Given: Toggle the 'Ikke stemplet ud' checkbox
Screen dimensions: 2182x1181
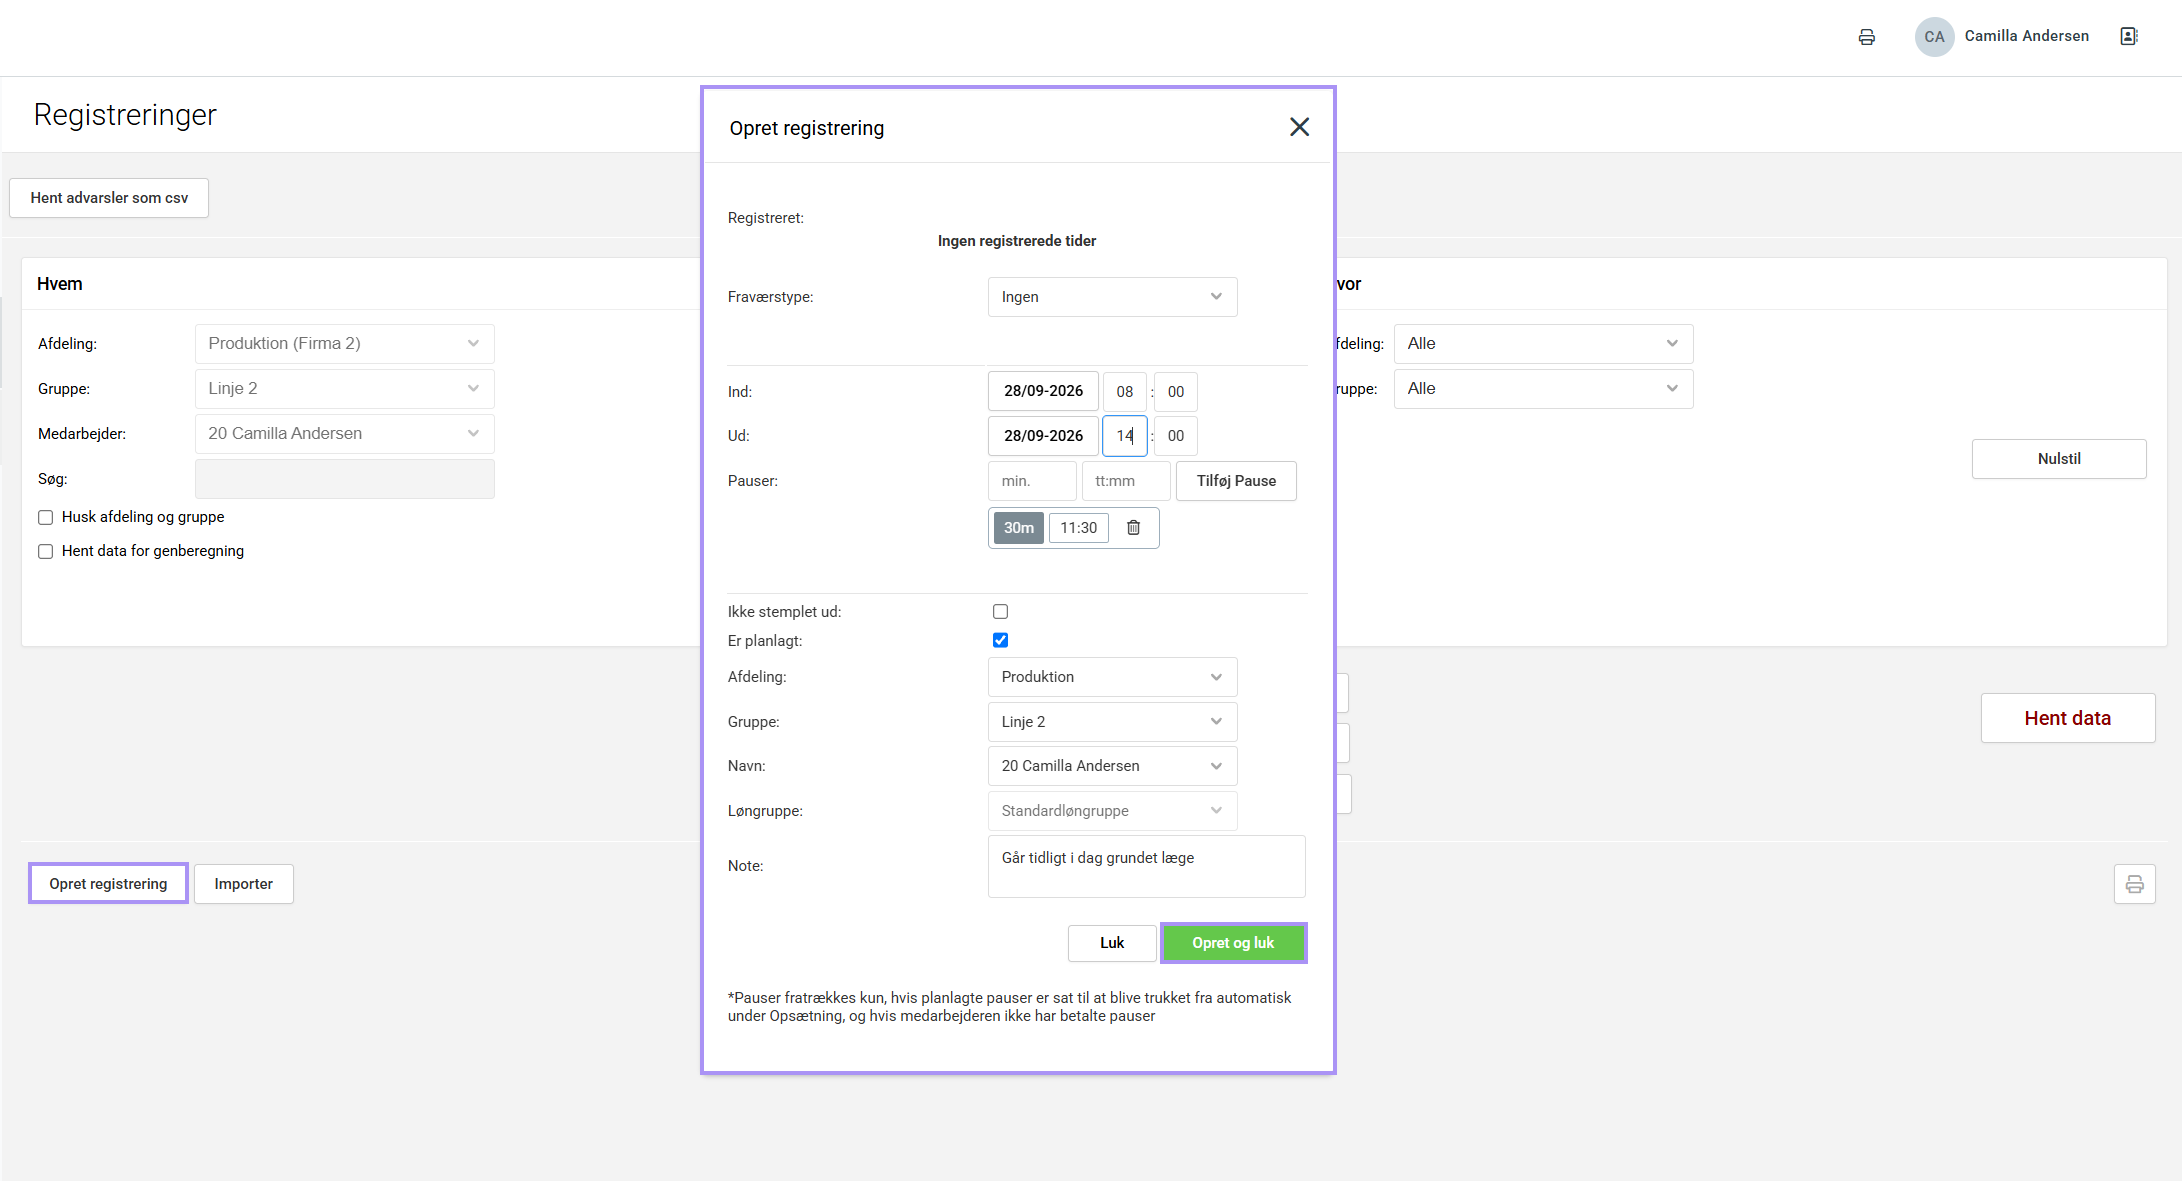Looking at the screenshot, I should [1000, 612].
